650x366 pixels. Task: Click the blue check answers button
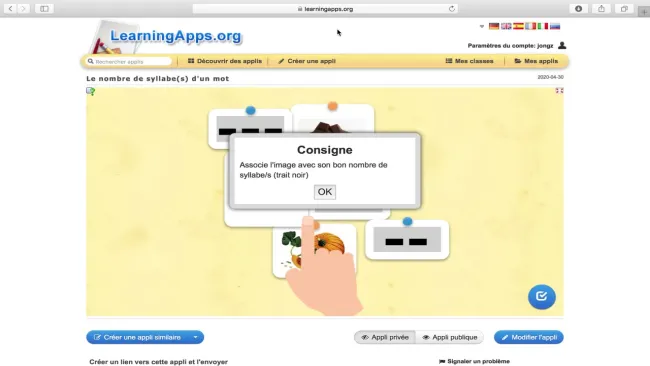tap(541, 297)
